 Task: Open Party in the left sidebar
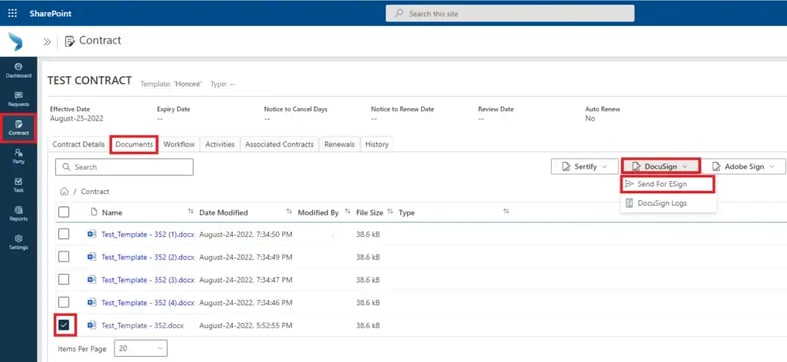[19, 156]
